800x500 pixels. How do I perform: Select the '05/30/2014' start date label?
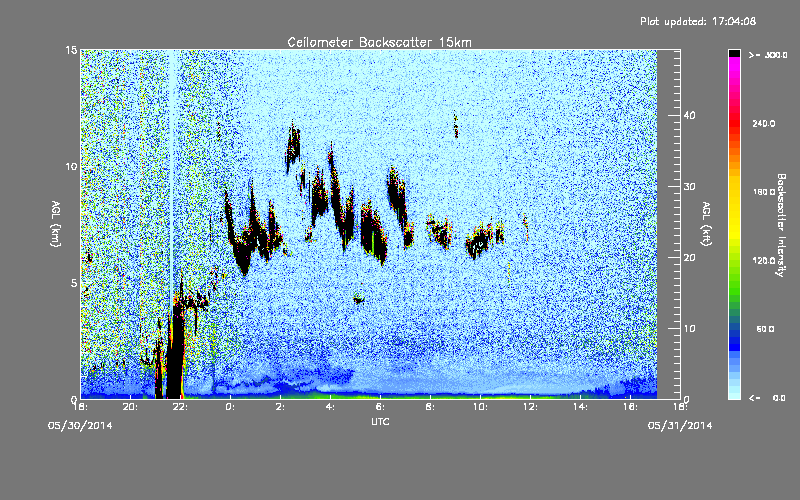80,426
